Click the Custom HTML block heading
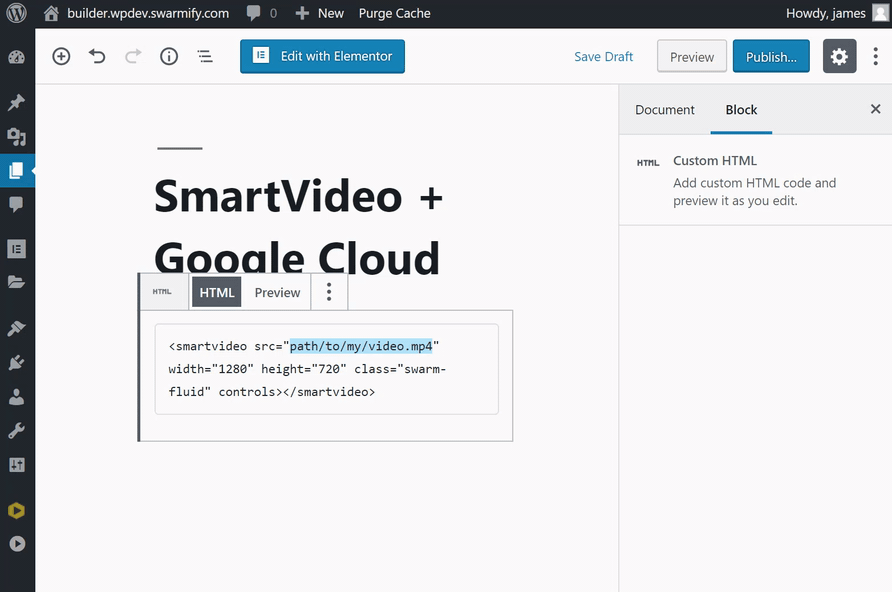 click(x=715, y=161)
